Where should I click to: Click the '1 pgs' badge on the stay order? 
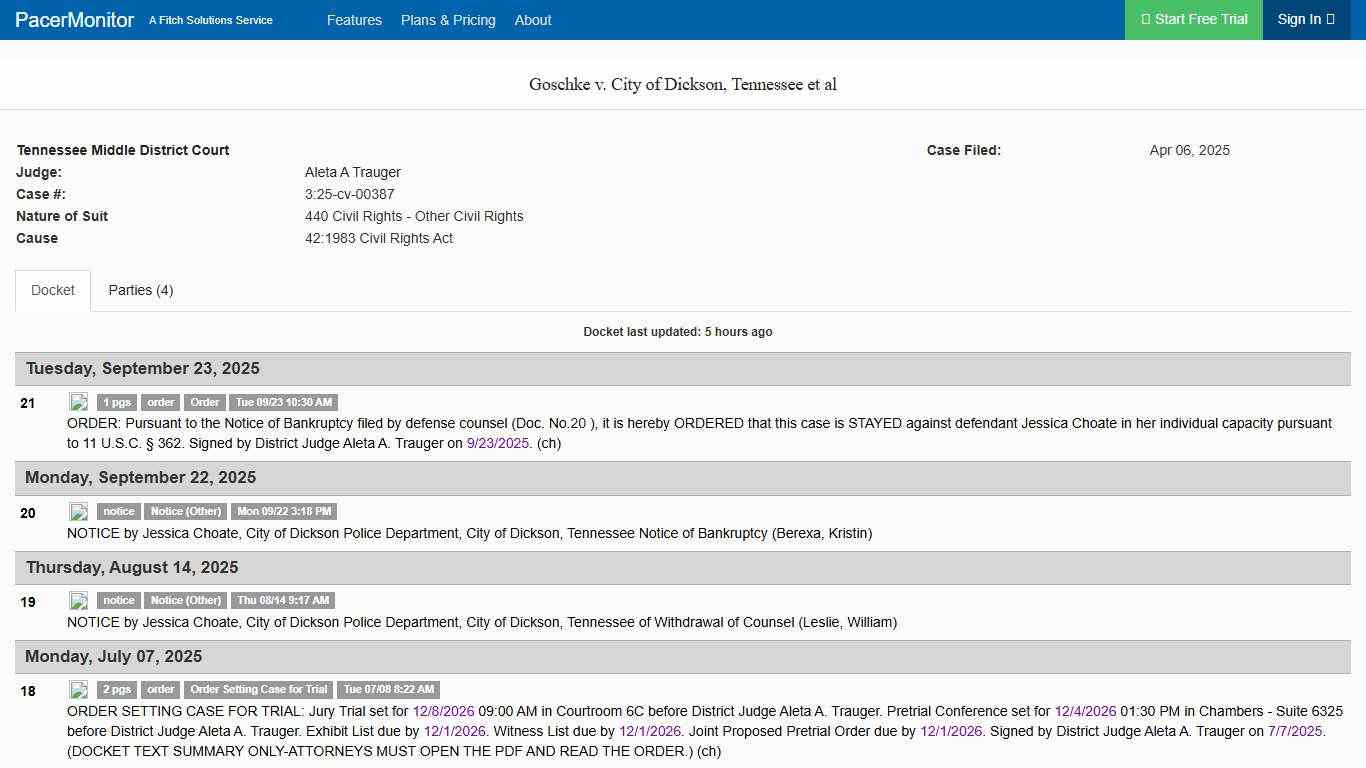point(116,402)
